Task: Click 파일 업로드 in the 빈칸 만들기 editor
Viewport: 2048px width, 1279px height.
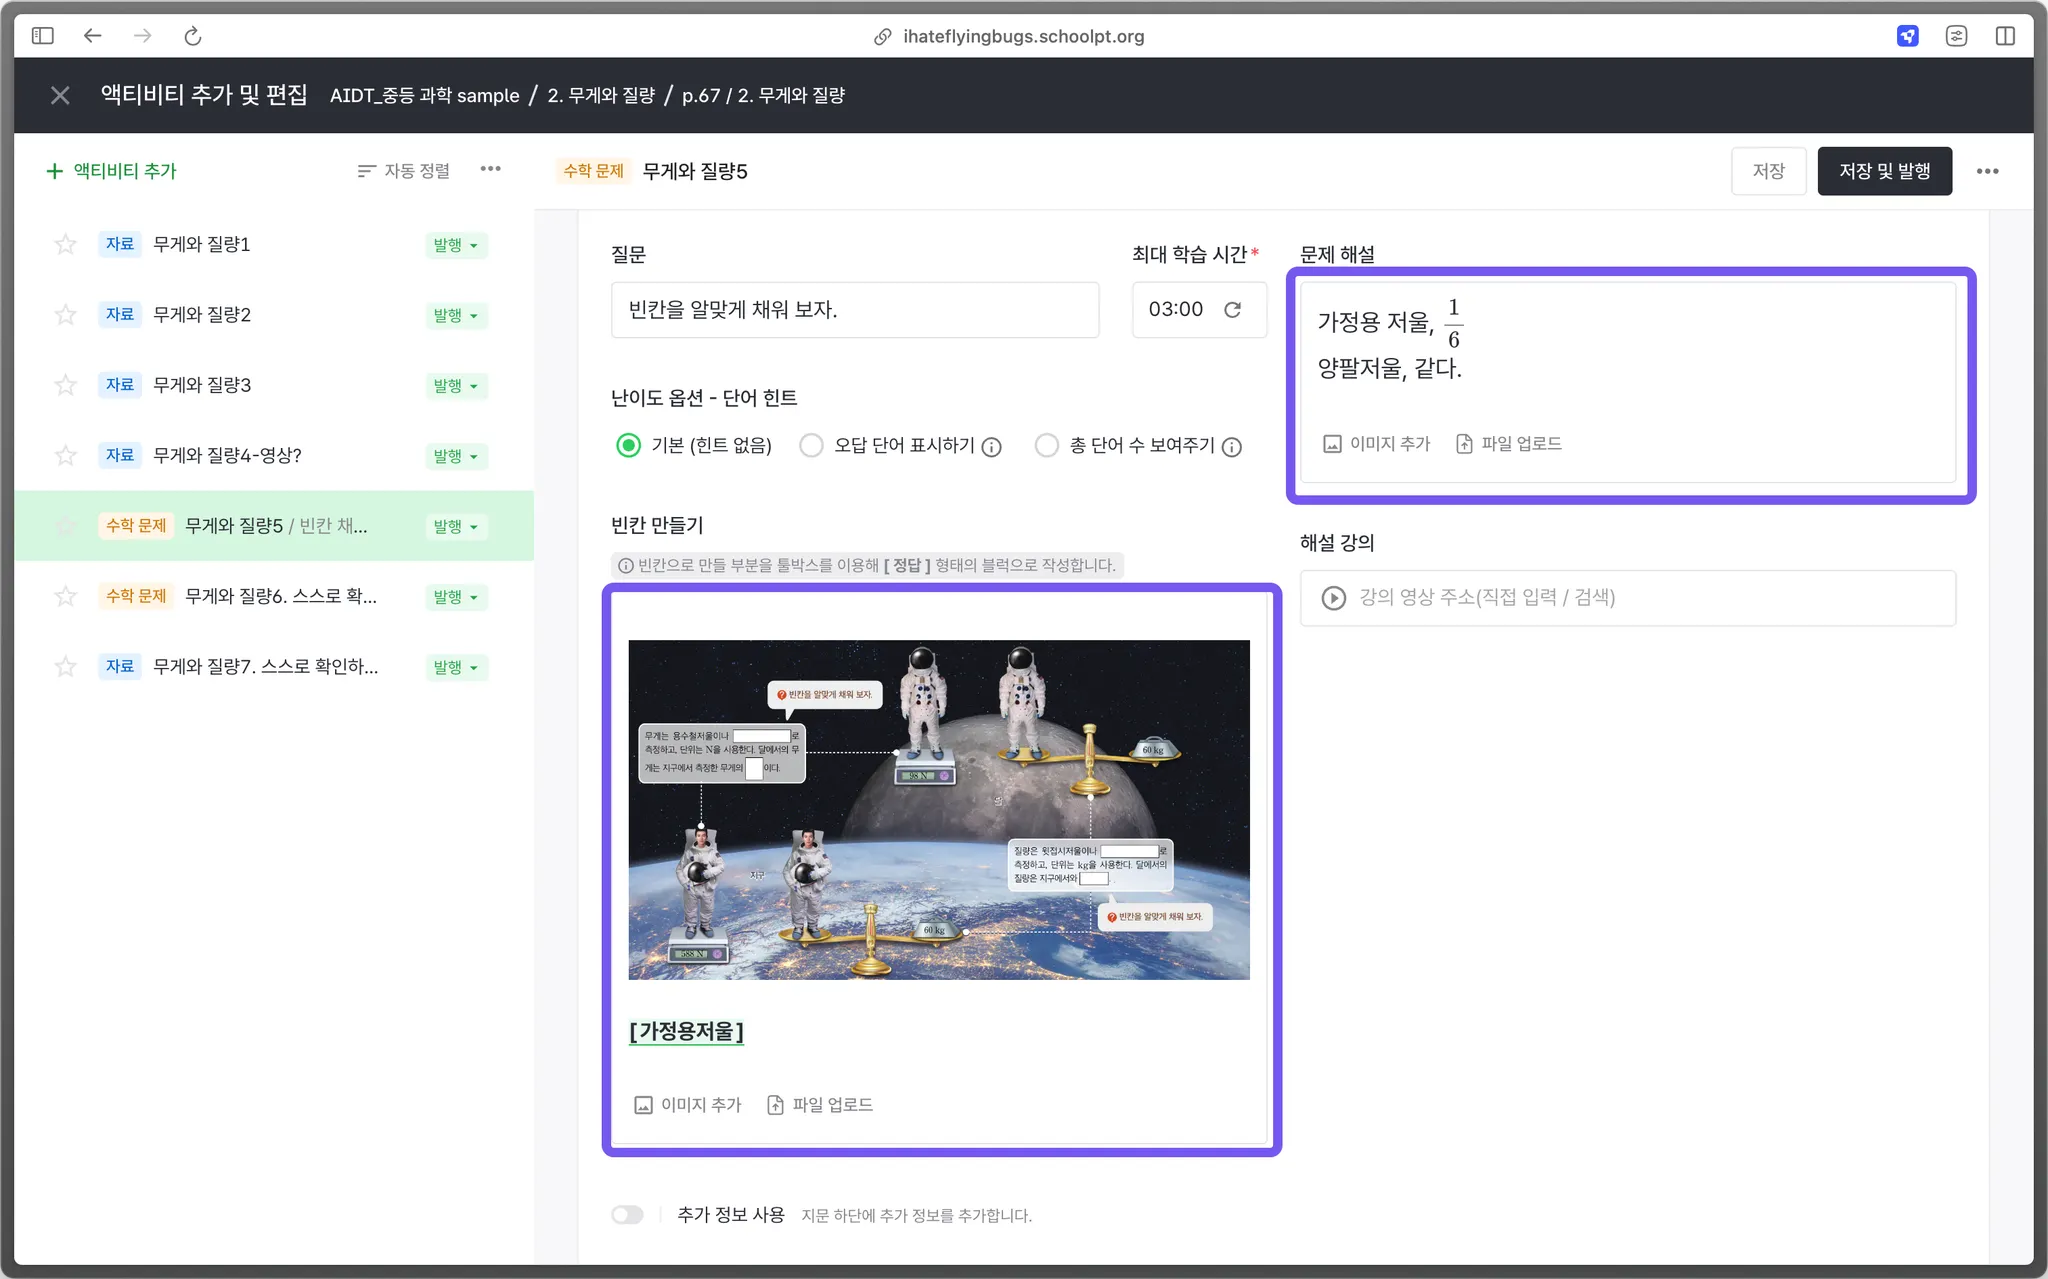Action: click(820, 1105)
